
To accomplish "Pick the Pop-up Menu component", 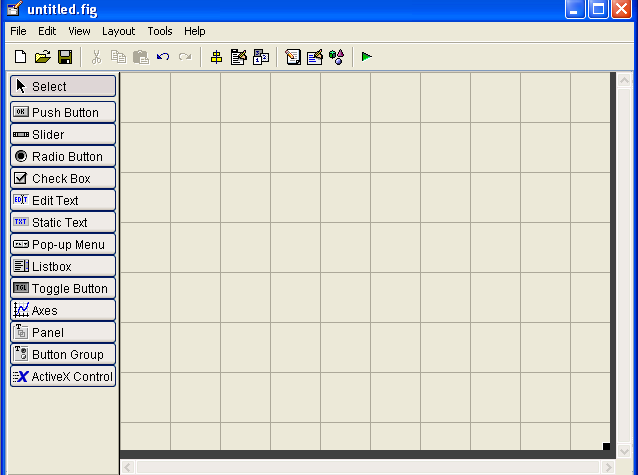I will point(63,244).
